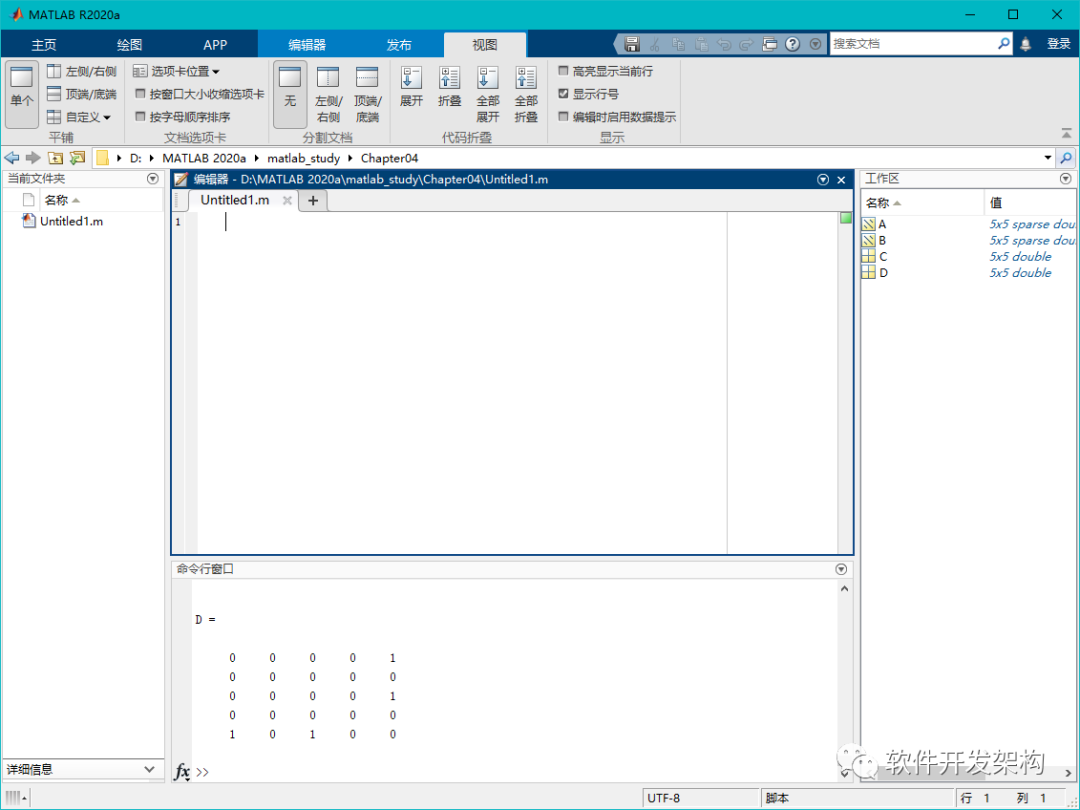Switch to the APP tab
Image resolution: width=1080 pixels, height=810 pixels.
[x=215, y=45]
